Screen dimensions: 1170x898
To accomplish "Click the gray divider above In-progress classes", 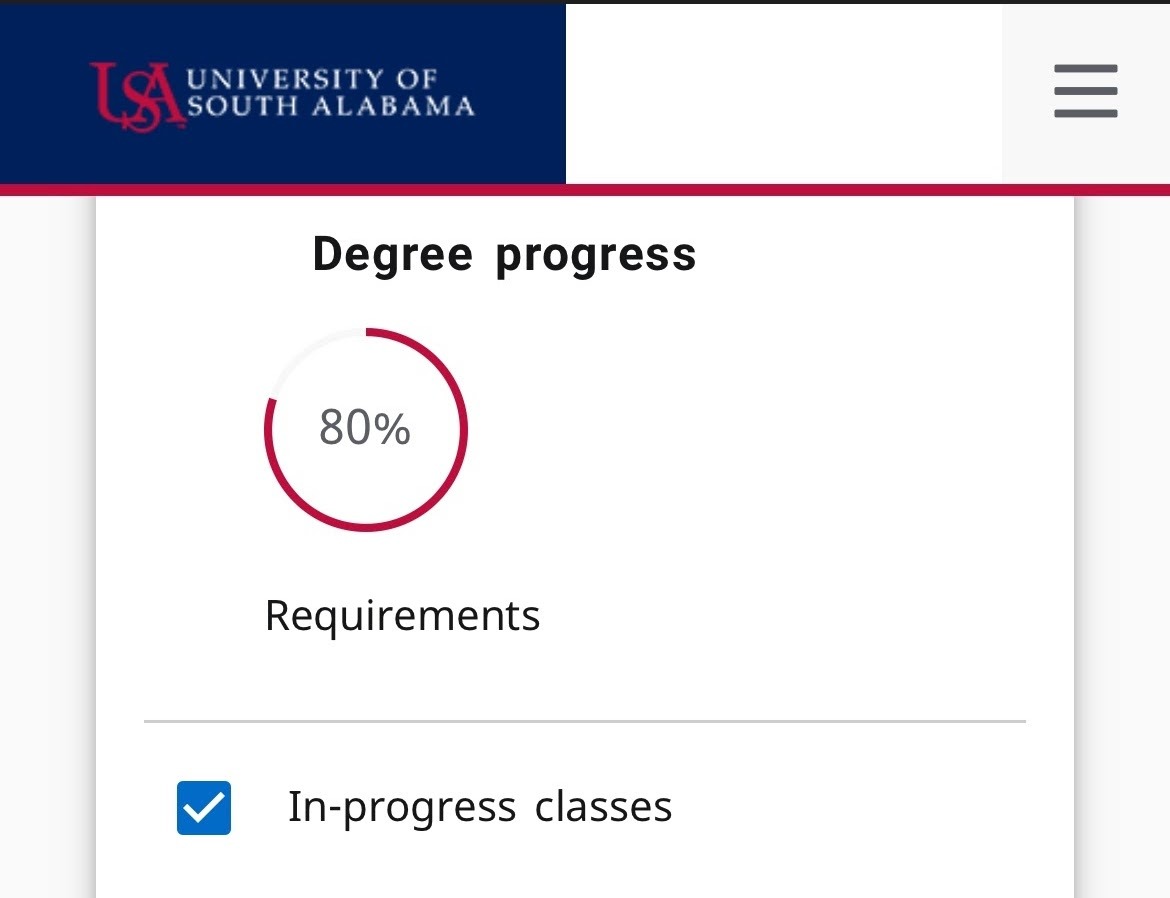I will point(585,721).
